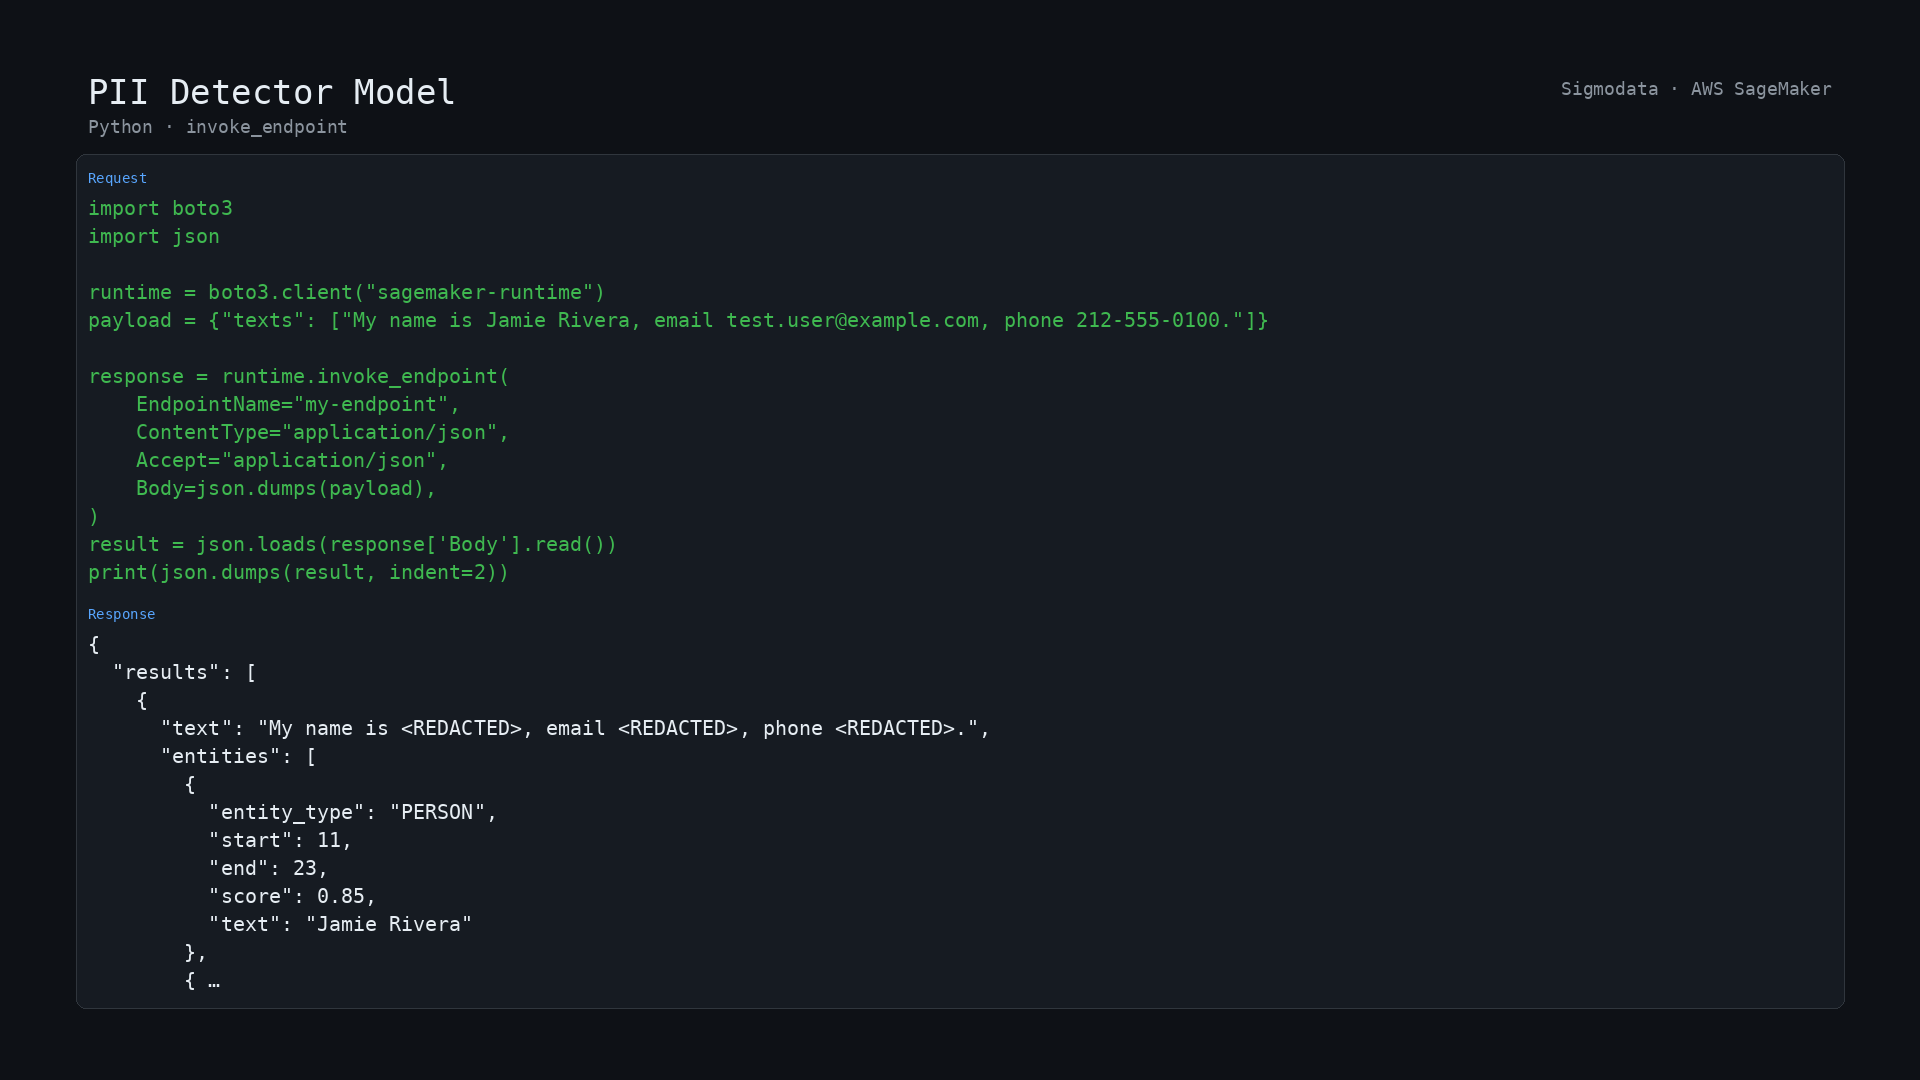Click the 'import boto3' line
Screen dimensions: 1920x1080
(x=160, y=208)
